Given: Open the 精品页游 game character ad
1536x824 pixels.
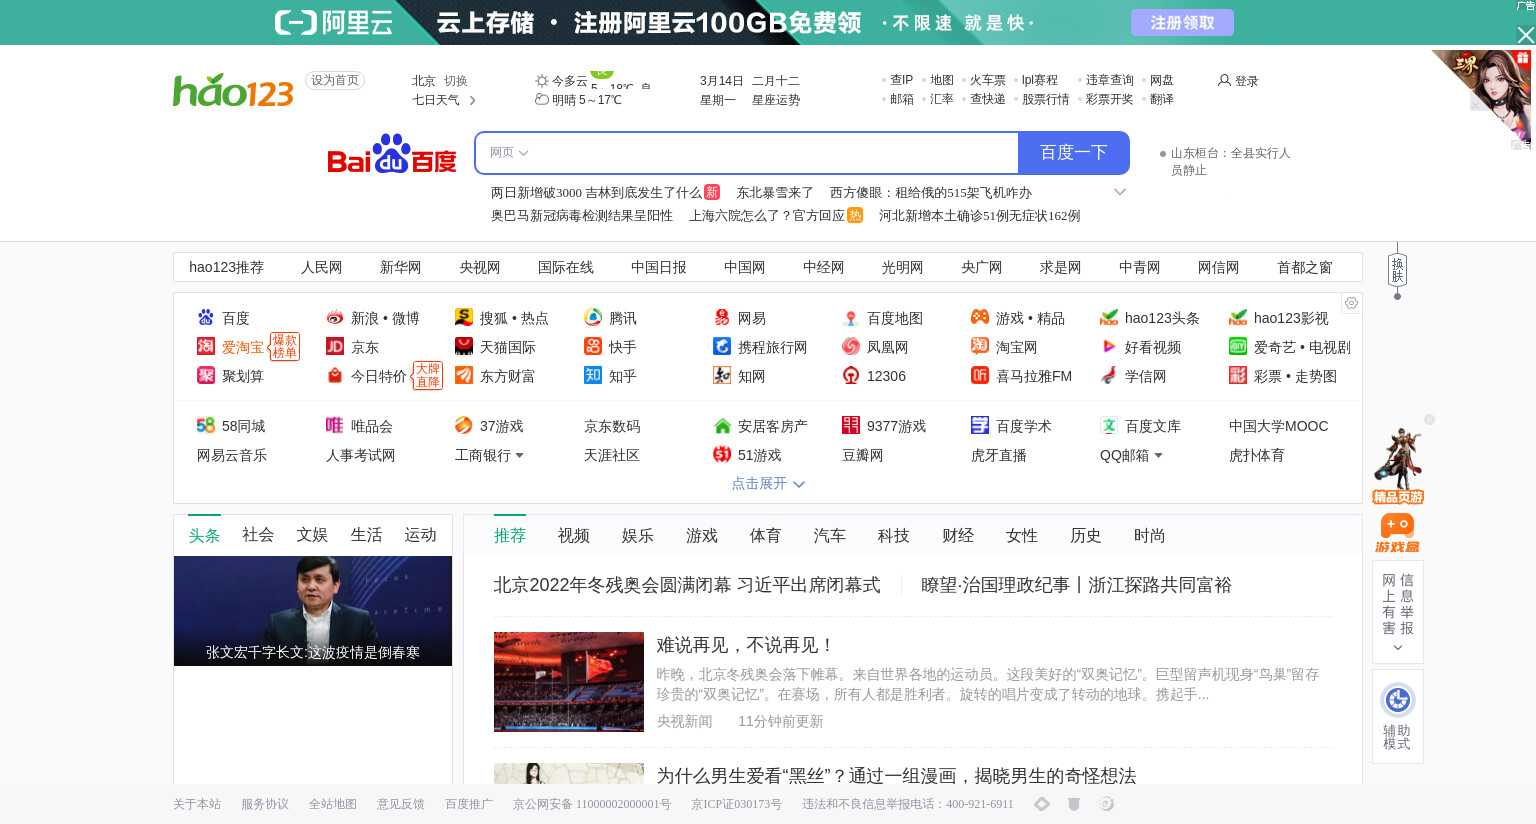Looking at the screenshot, I should (1398, 465).
